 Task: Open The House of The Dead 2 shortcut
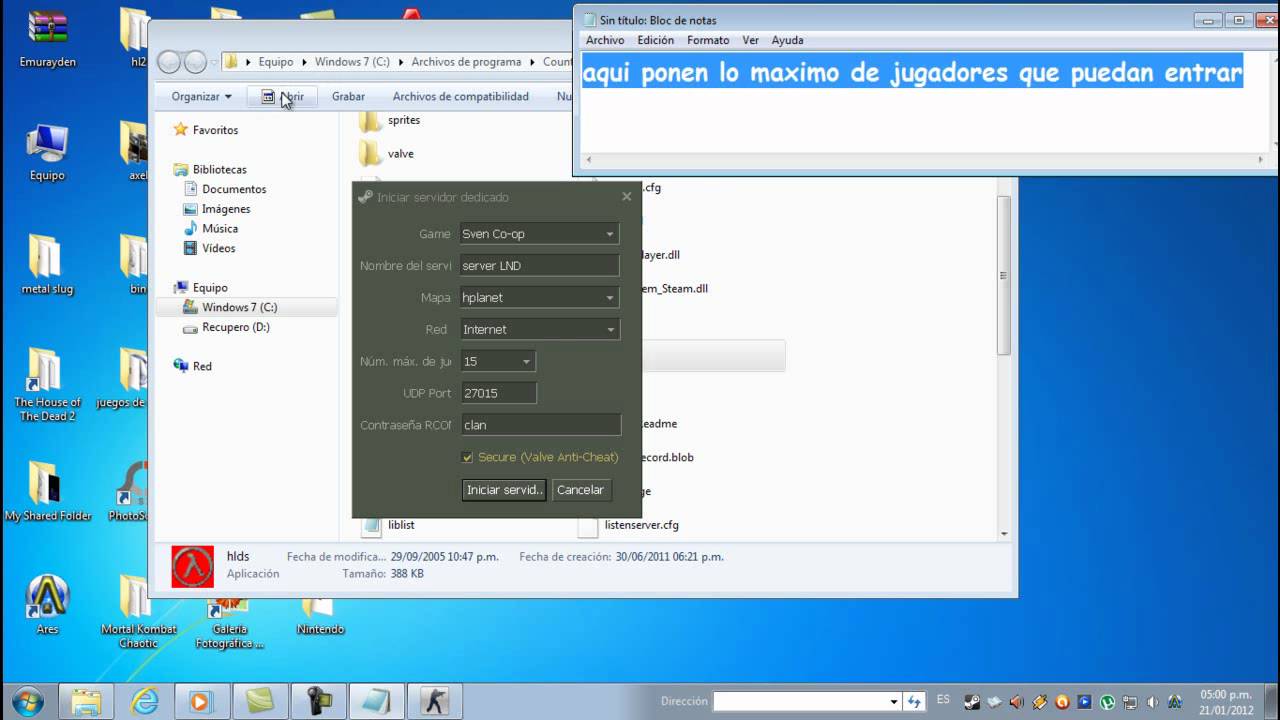coord(47,385)
